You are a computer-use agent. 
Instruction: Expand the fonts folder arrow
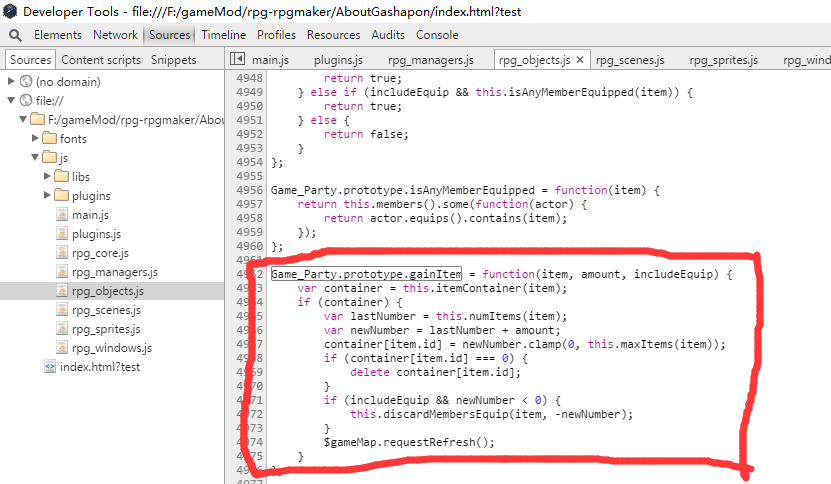coord(35,138)
